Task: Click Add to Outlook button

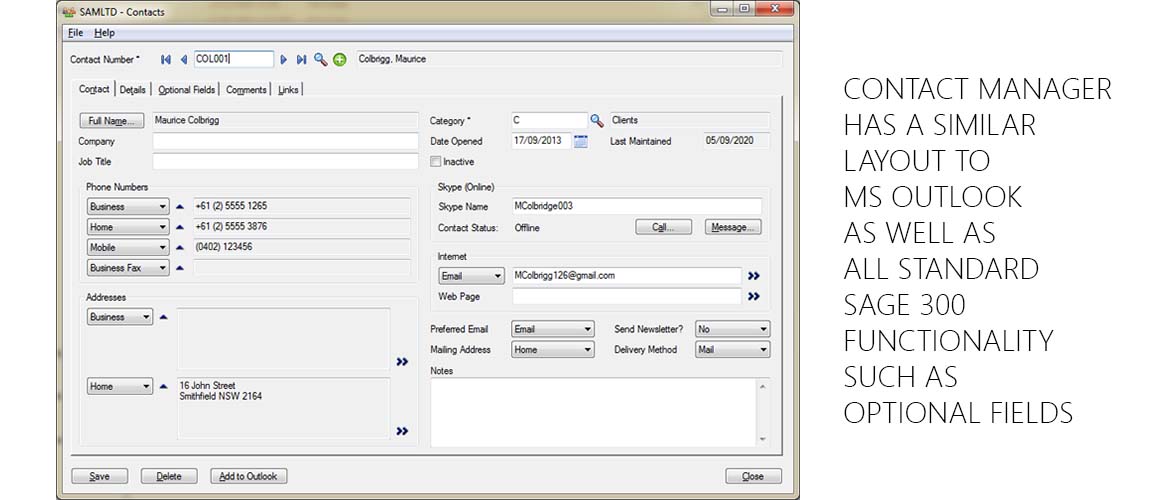Action: (248, 476)
